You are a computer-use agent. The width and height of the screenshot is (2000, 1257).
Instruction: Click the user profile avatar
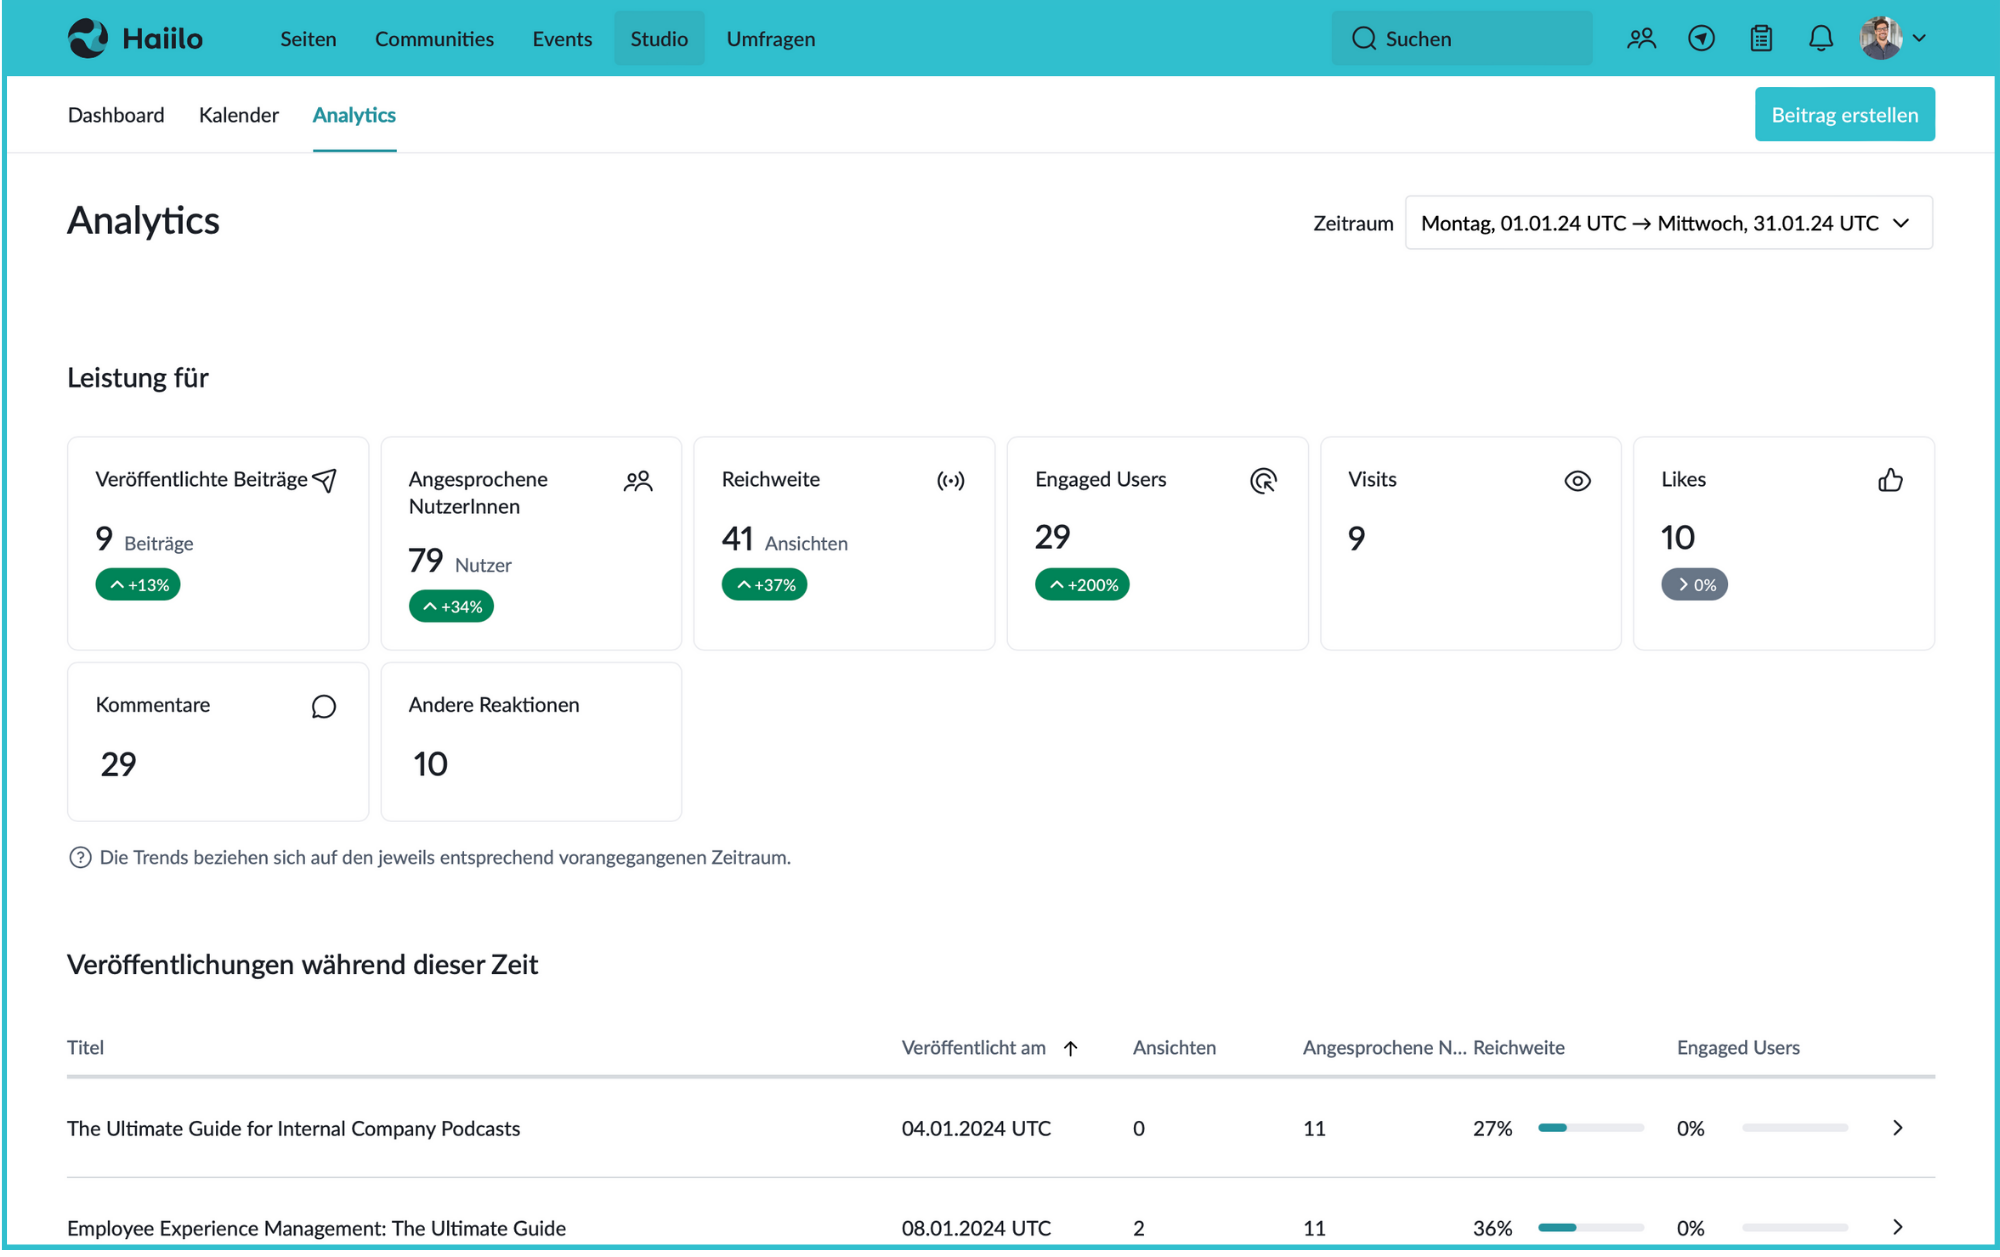pyautogui.click(x=1881, y=38)
